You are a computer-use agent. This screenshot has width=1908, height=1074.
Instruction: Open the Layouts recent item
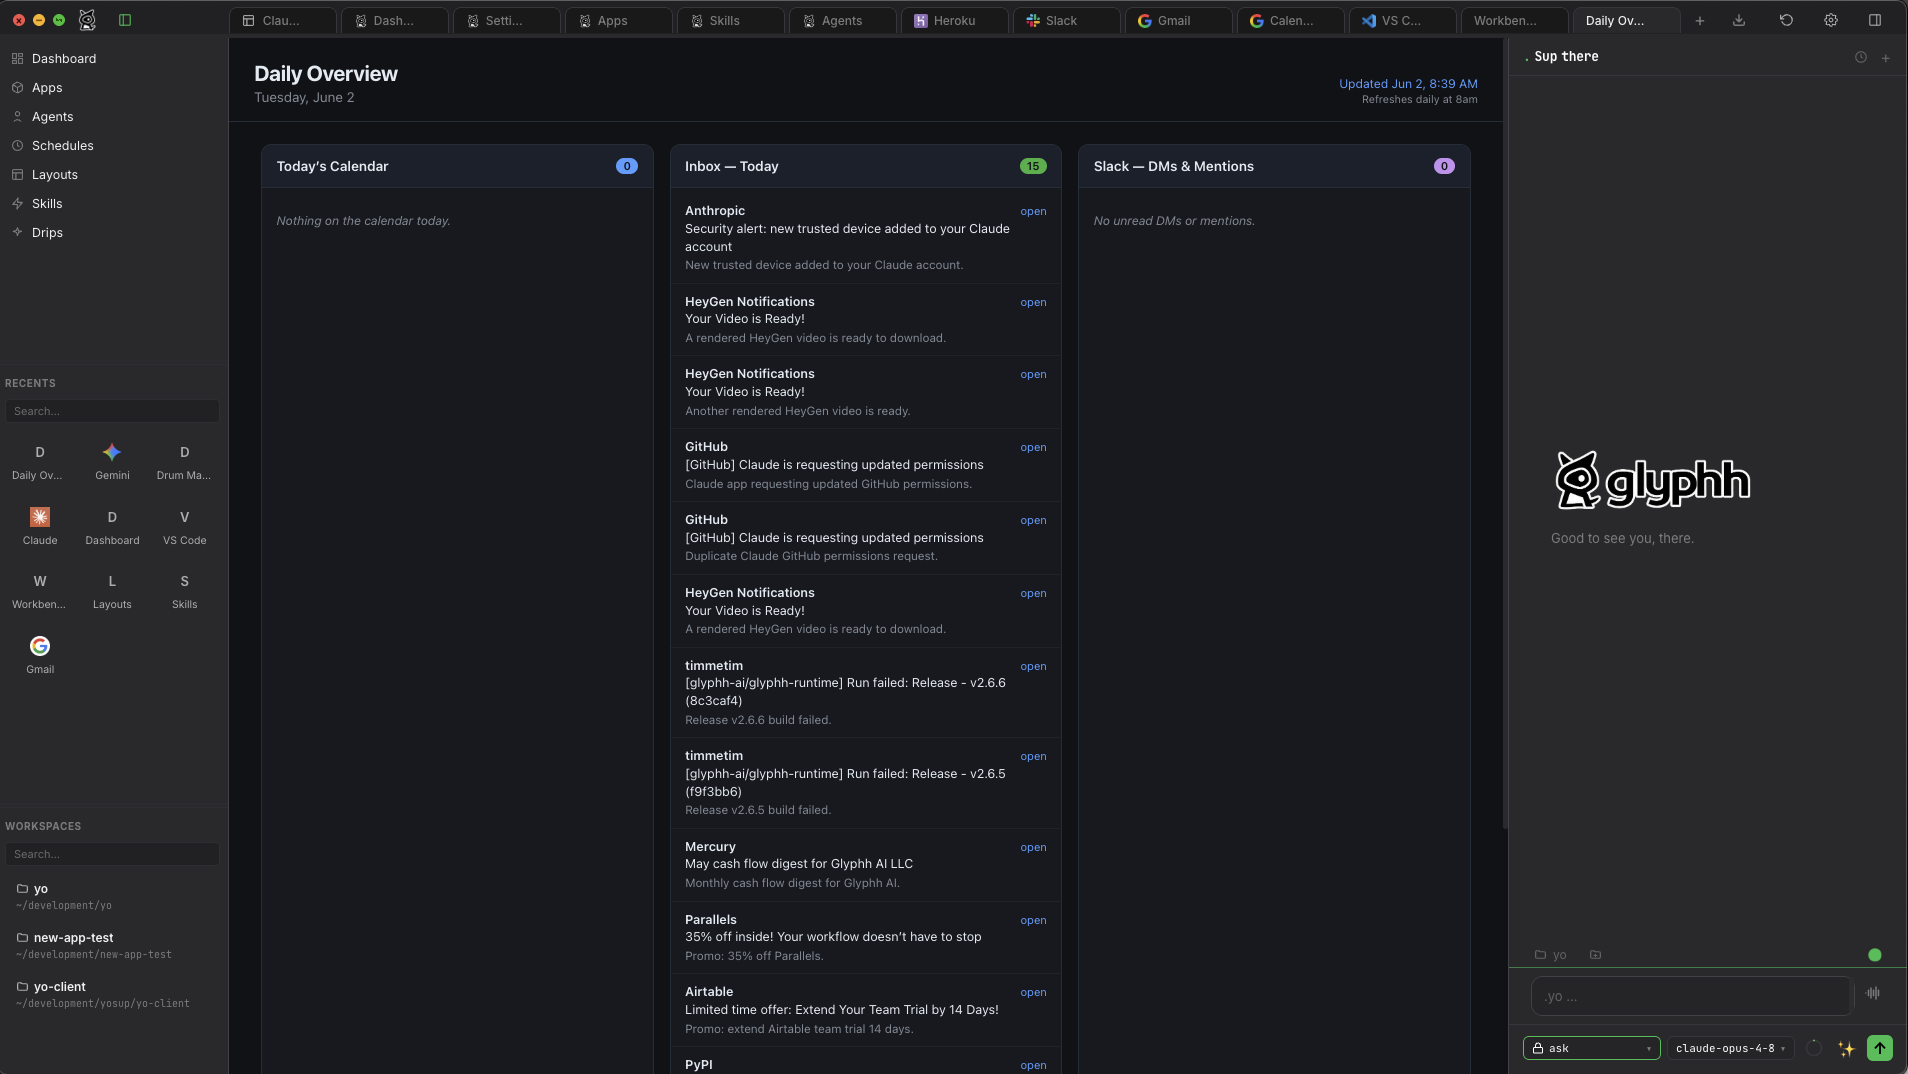pyautogui.click(x=112, y=590)
